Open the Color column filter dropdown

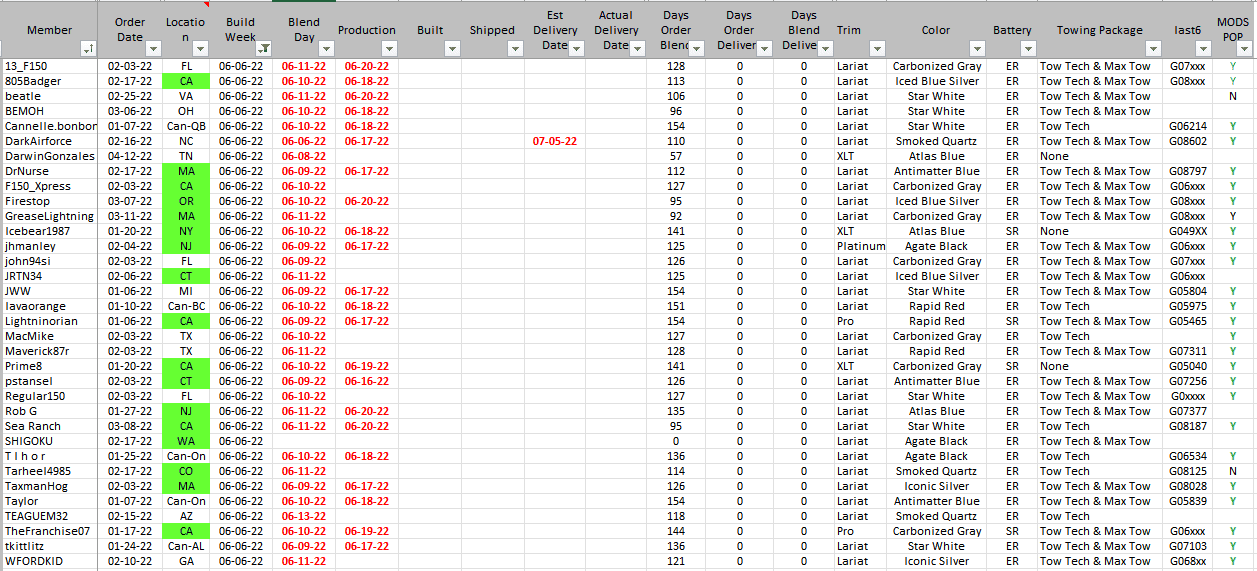click(977, 48)
